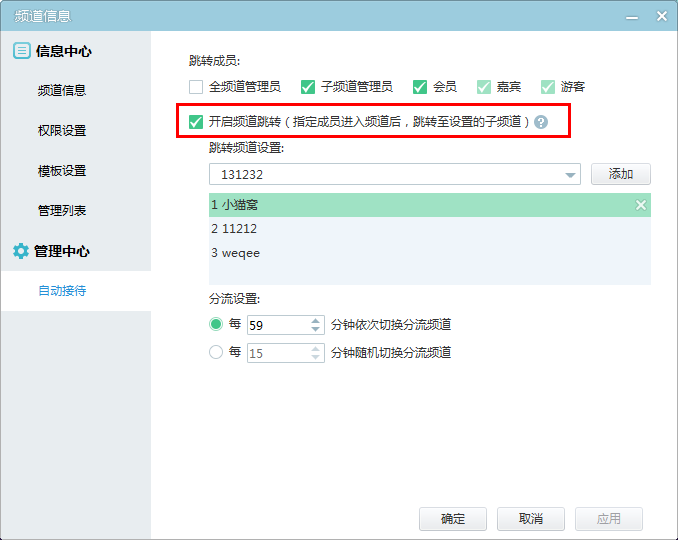Toggle the 嘉宾 checkbox
Screen dimensions: 678x540
484,87
